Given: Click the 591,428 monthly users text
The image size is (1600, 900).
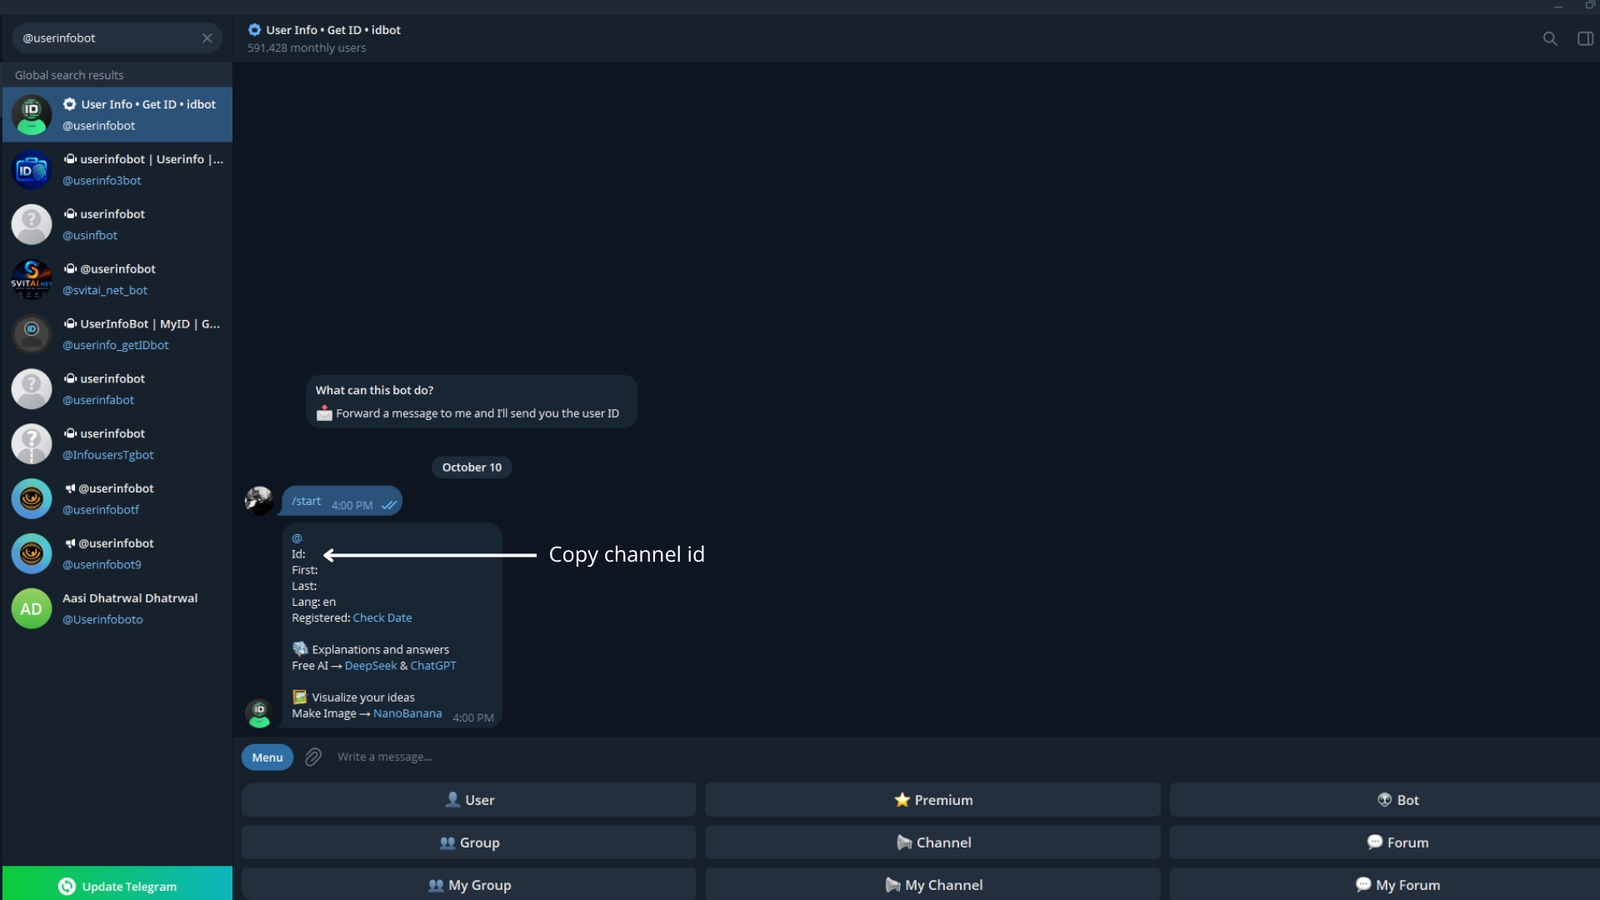Looking at the screenshot, I should pos(307,48).
